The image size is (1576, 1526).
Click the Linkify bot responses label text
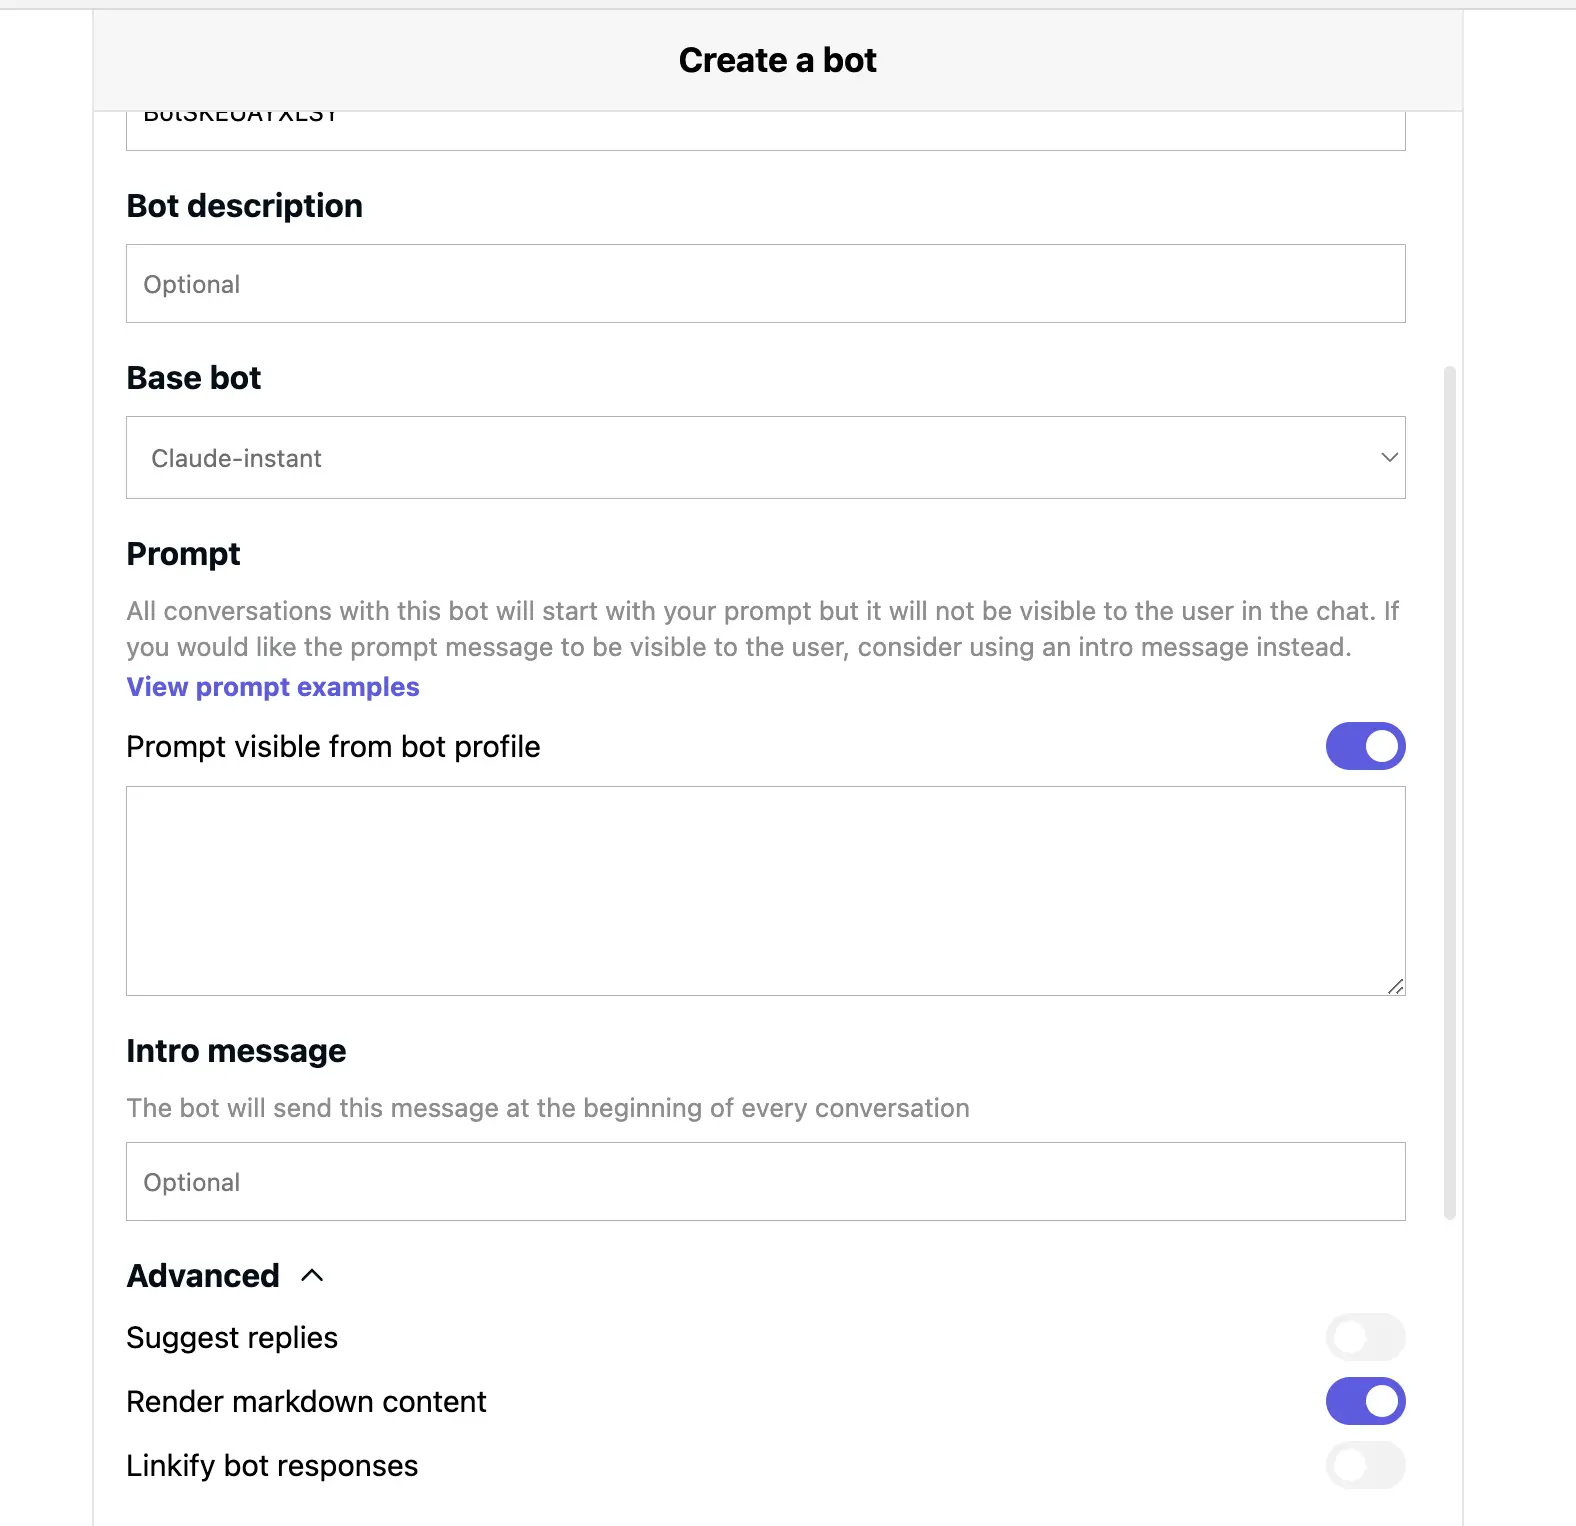272,1466
